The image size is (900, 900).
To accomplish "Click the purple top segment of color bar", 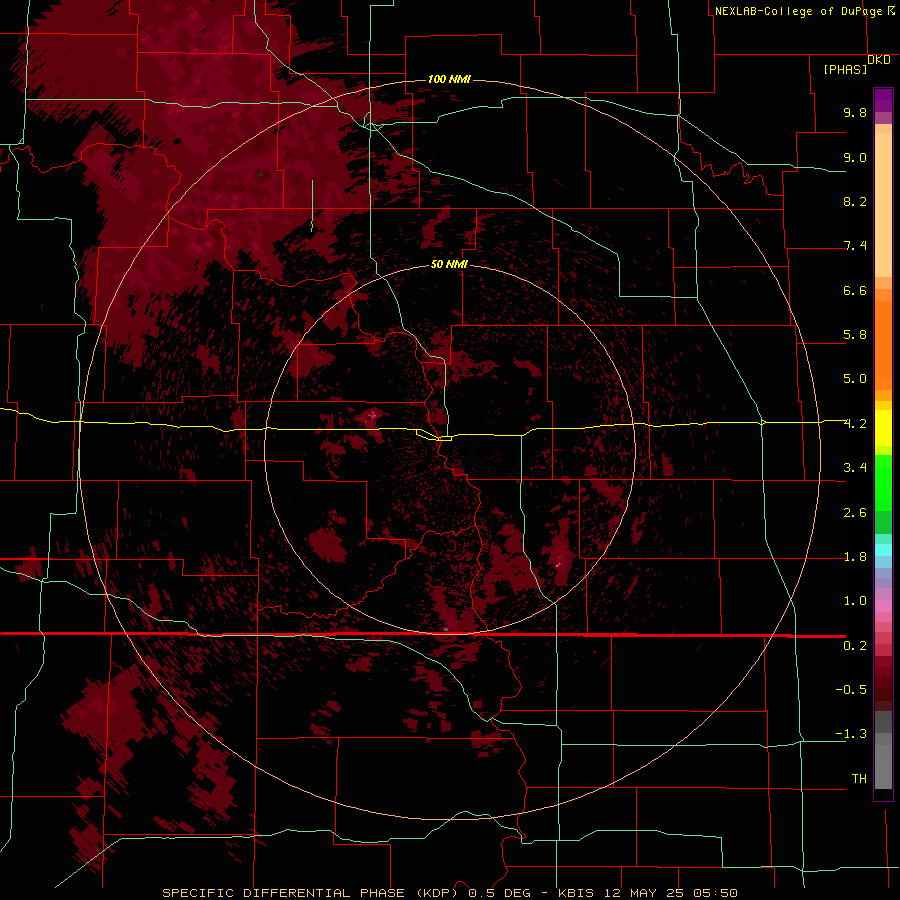I will (883, 100).
